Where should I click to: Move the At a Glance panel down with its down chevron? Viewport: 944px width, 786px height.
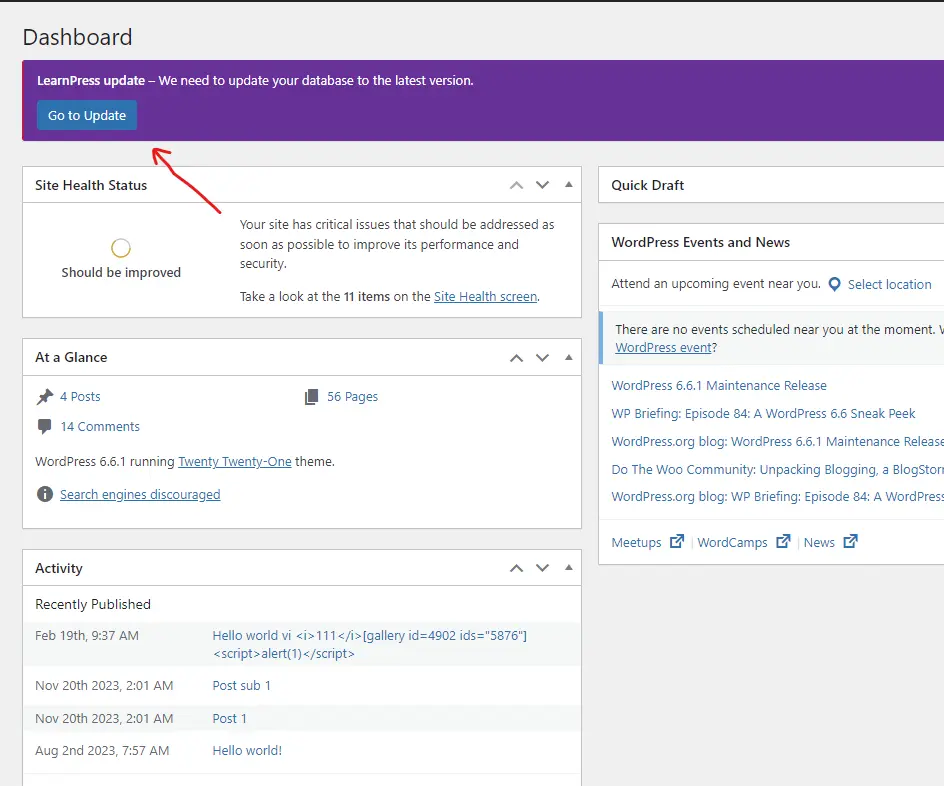tap(542, 356)
